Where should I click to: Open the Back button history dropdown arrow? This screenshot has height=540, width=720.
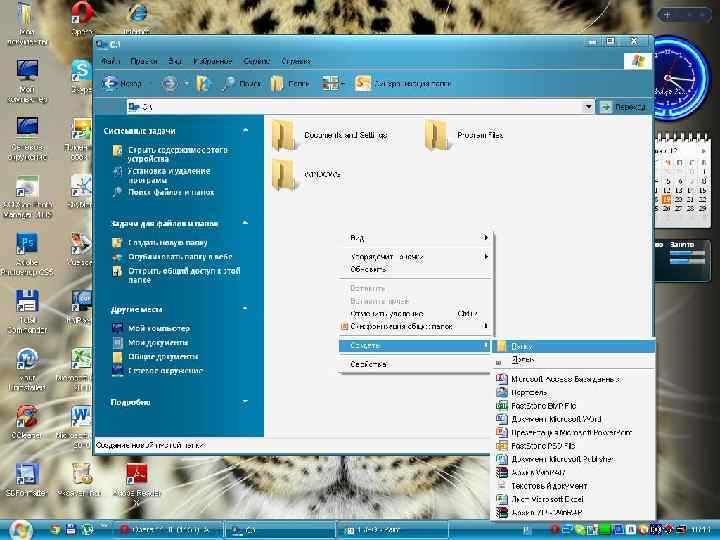(x=152, y=84)
